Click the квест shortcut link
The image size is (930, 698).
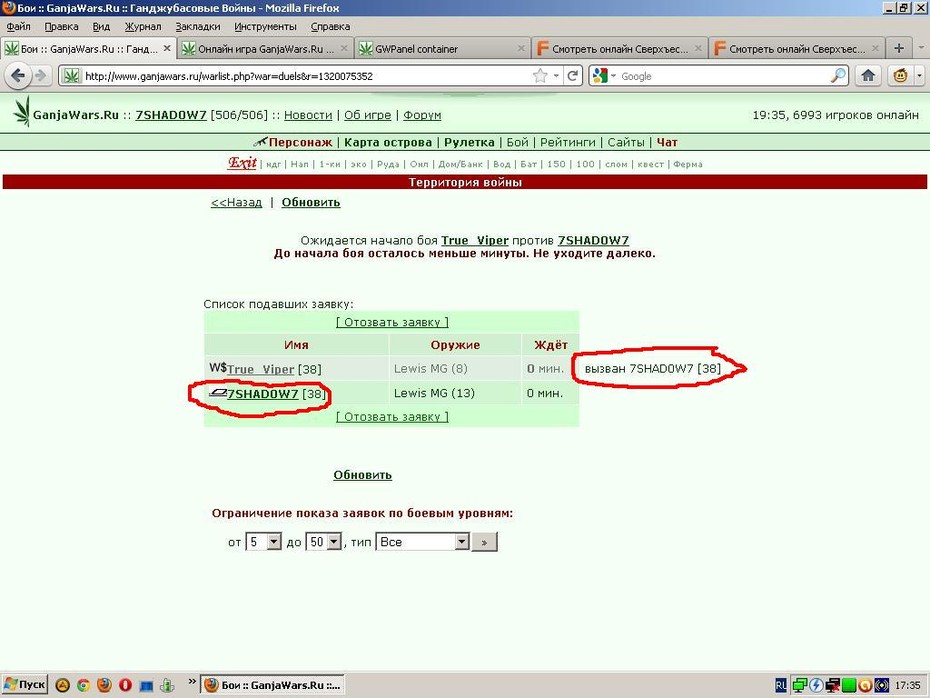click(x=651, y=164)
